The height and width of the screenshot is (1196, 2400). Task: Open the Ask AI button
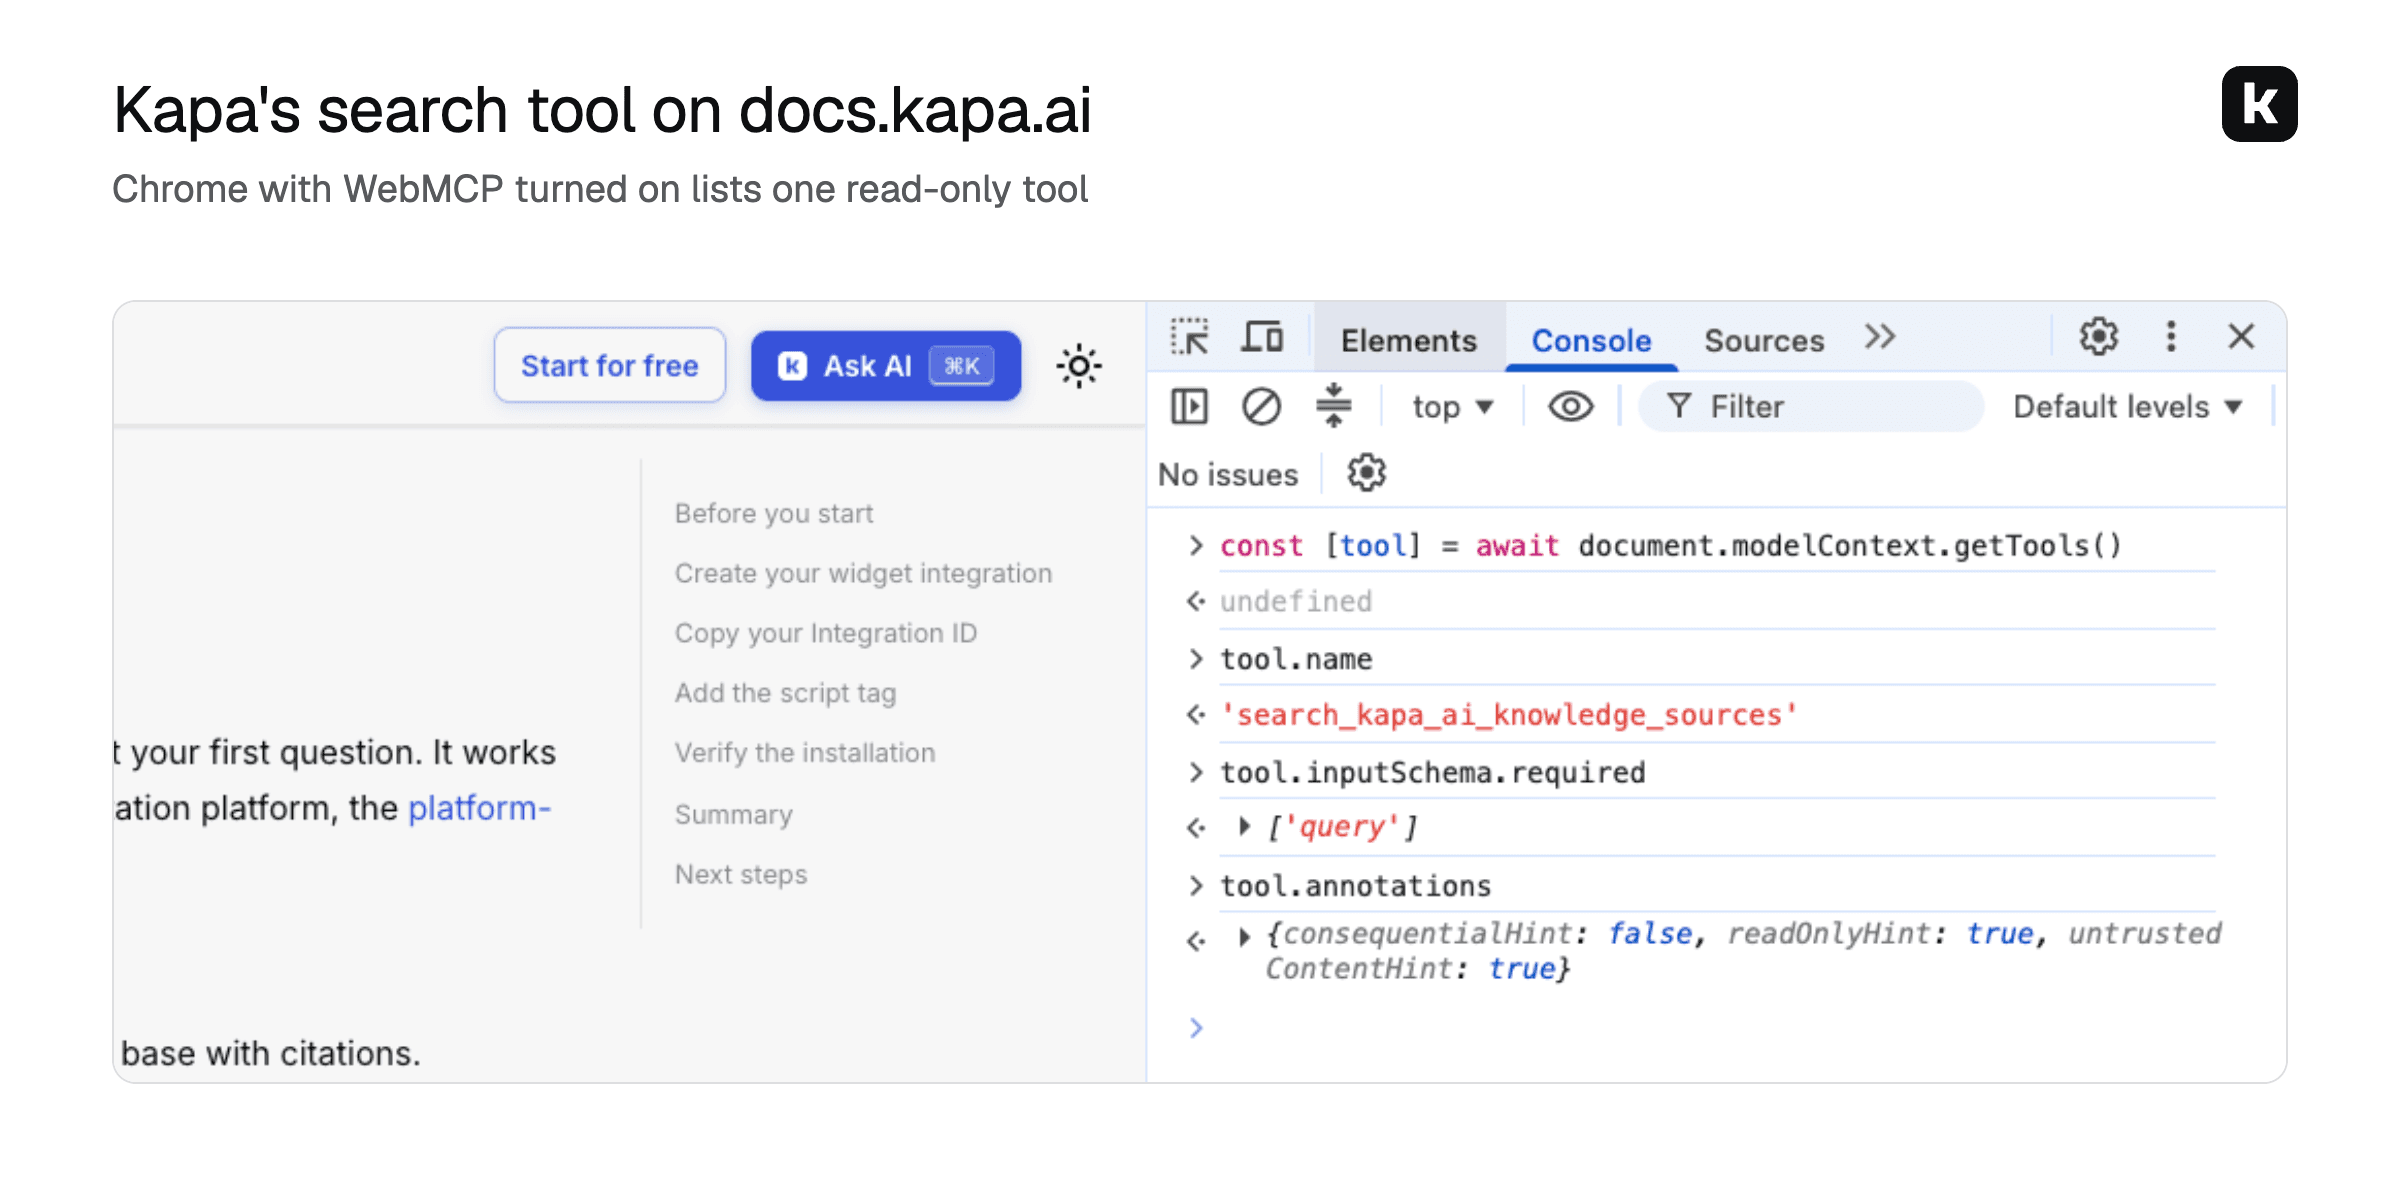click(x=886, y=366)
